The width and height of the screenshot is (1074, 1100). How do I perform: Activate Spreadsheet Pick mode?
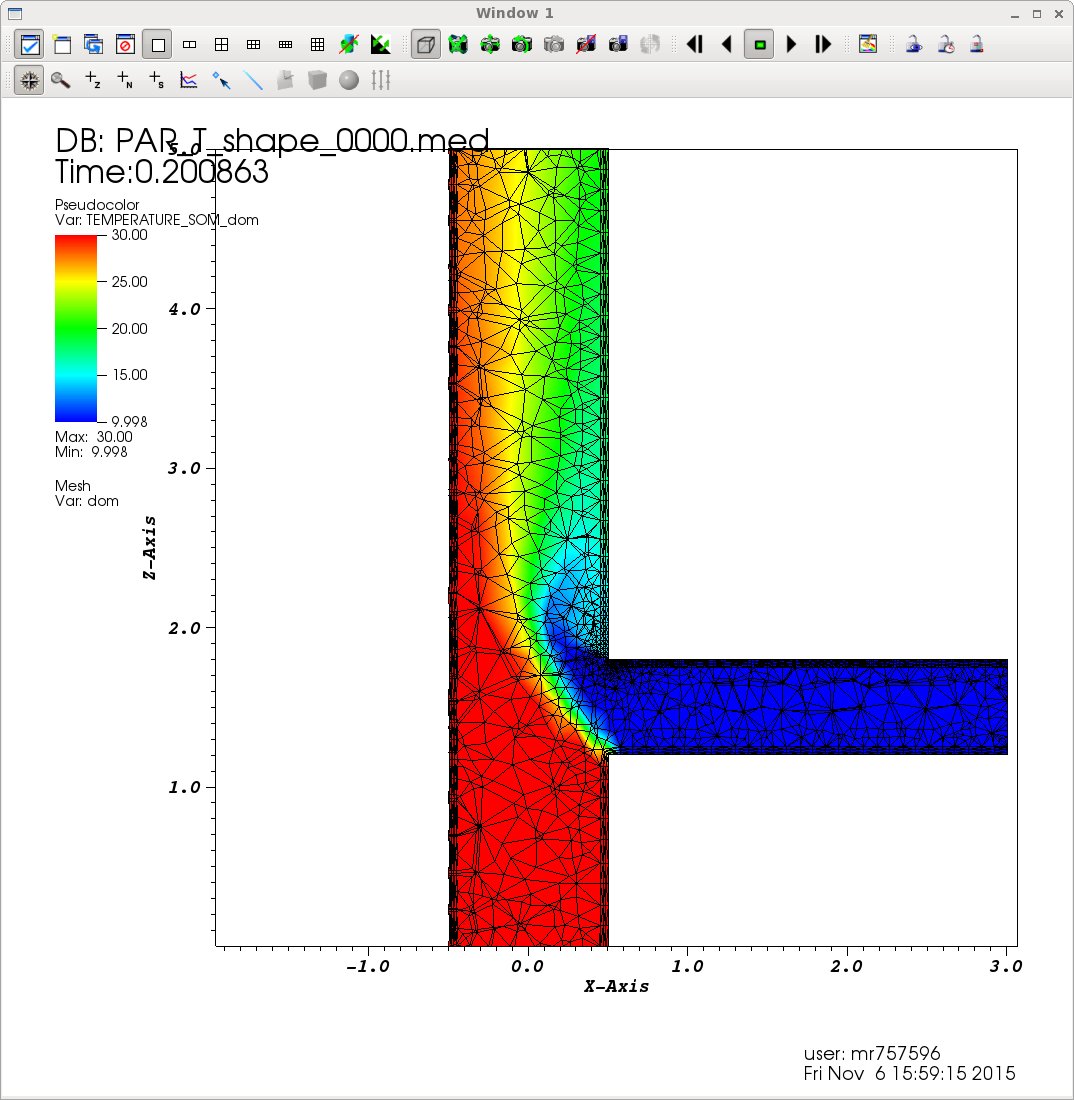(156, 80)
